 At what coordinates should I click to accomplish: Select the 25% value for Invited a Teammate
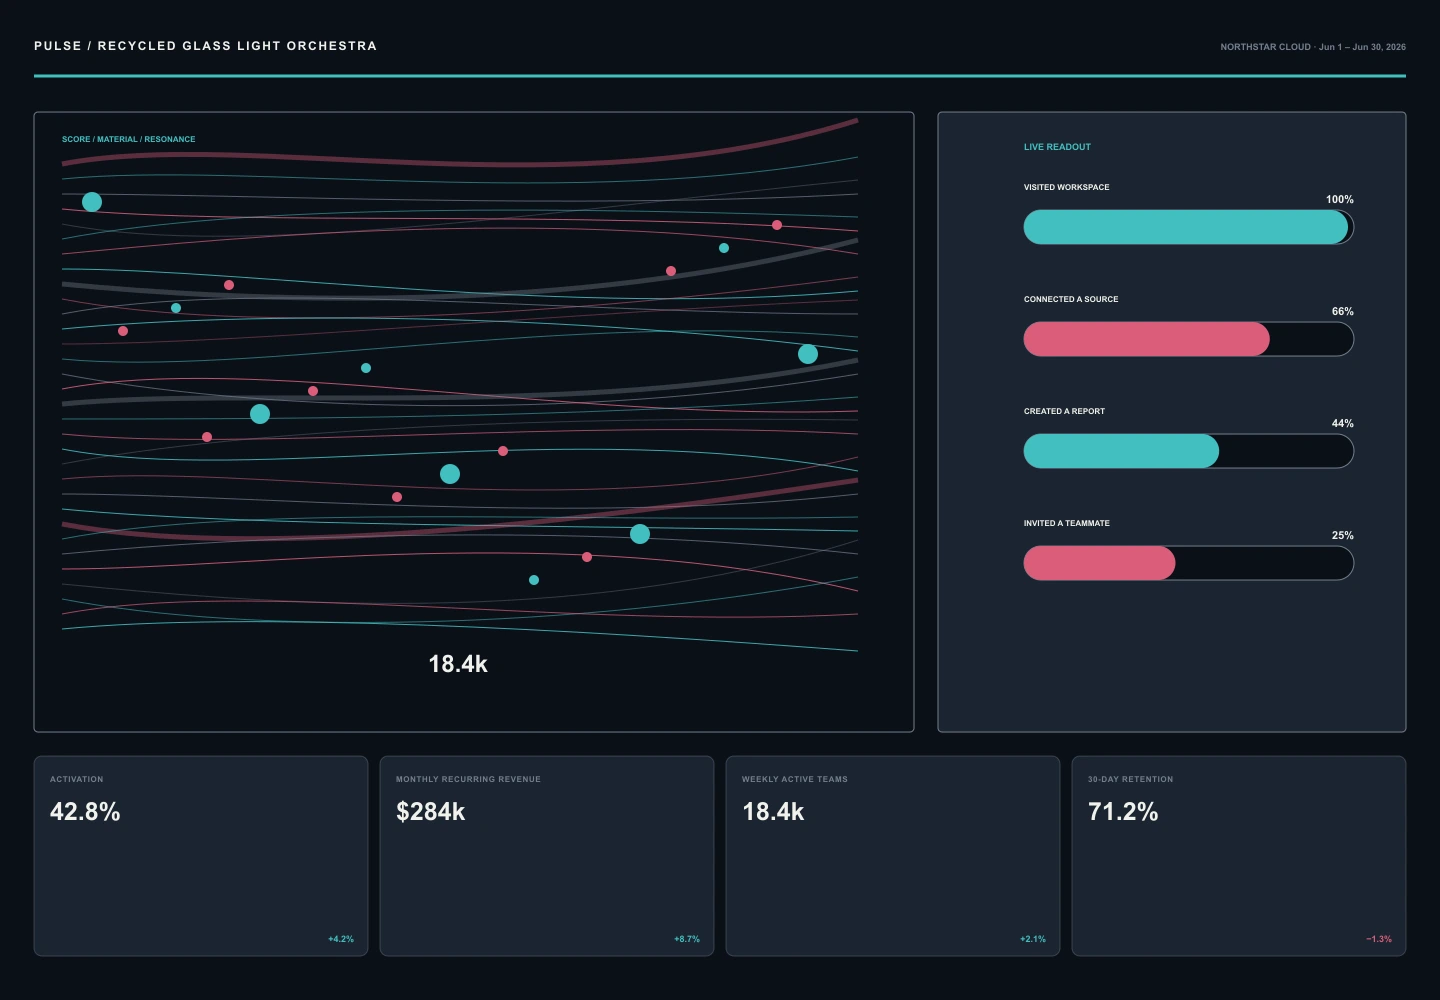coord(1343,536)
